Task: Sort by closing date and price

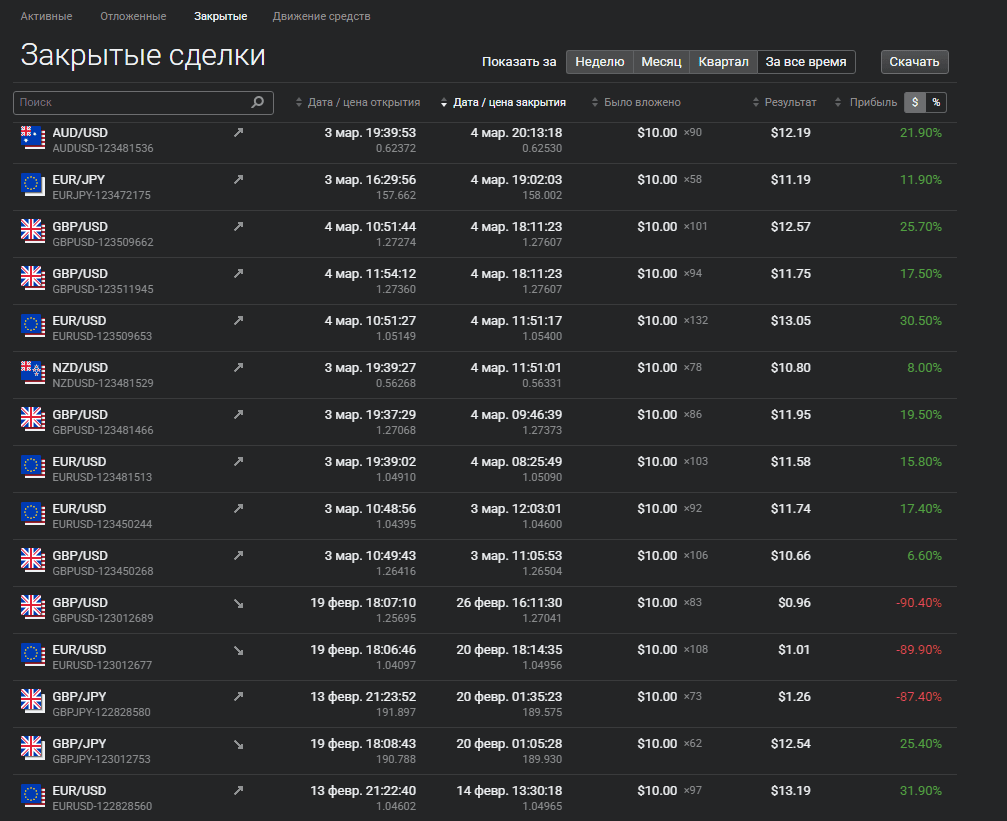Action: (x=503, y=102)
